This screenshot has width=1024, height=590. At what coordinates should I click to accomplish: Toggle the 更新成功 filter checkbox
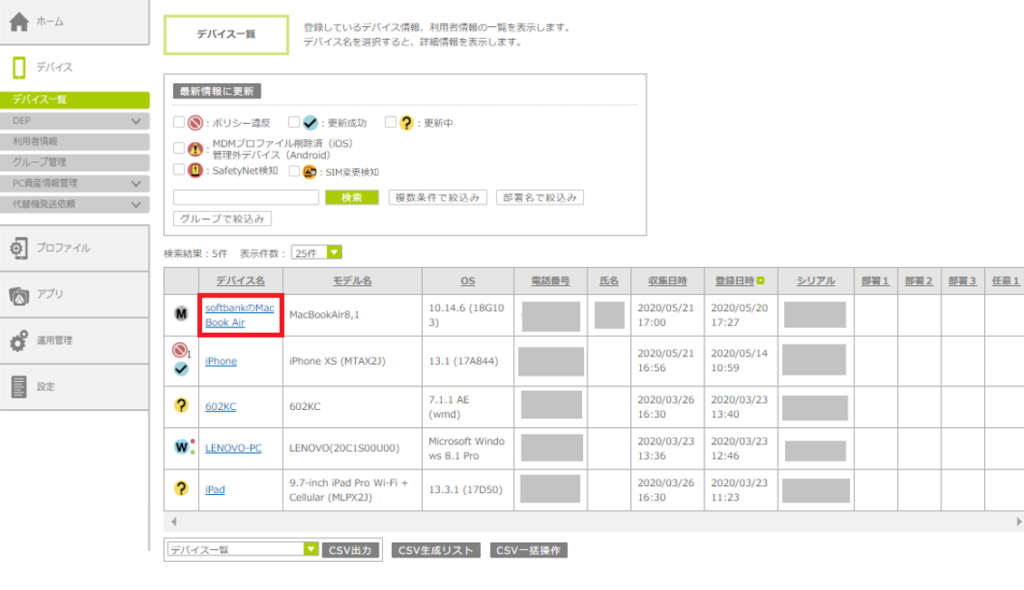[294, 123]
